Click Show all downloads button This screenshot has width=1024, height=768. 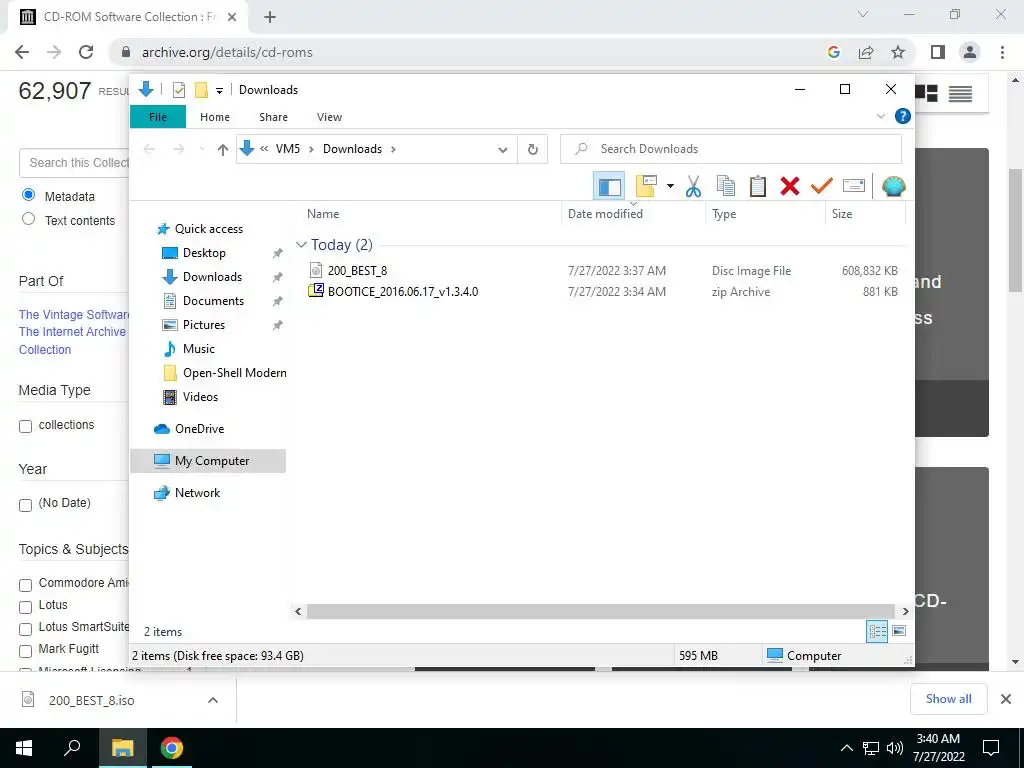[x=948, y=699]
